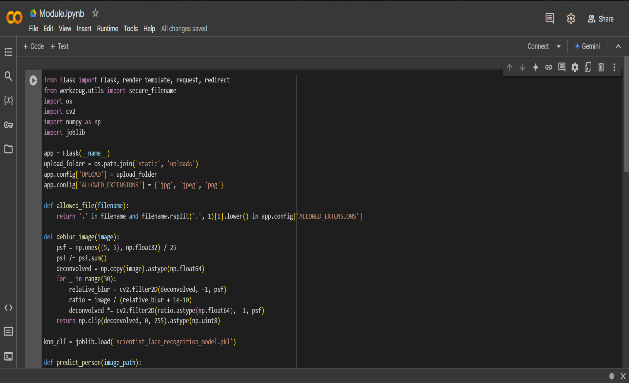This screenshot has width=629, height=383.
Task: Open the Table of contents sidebar icon
Action: (x=8, y=52)
